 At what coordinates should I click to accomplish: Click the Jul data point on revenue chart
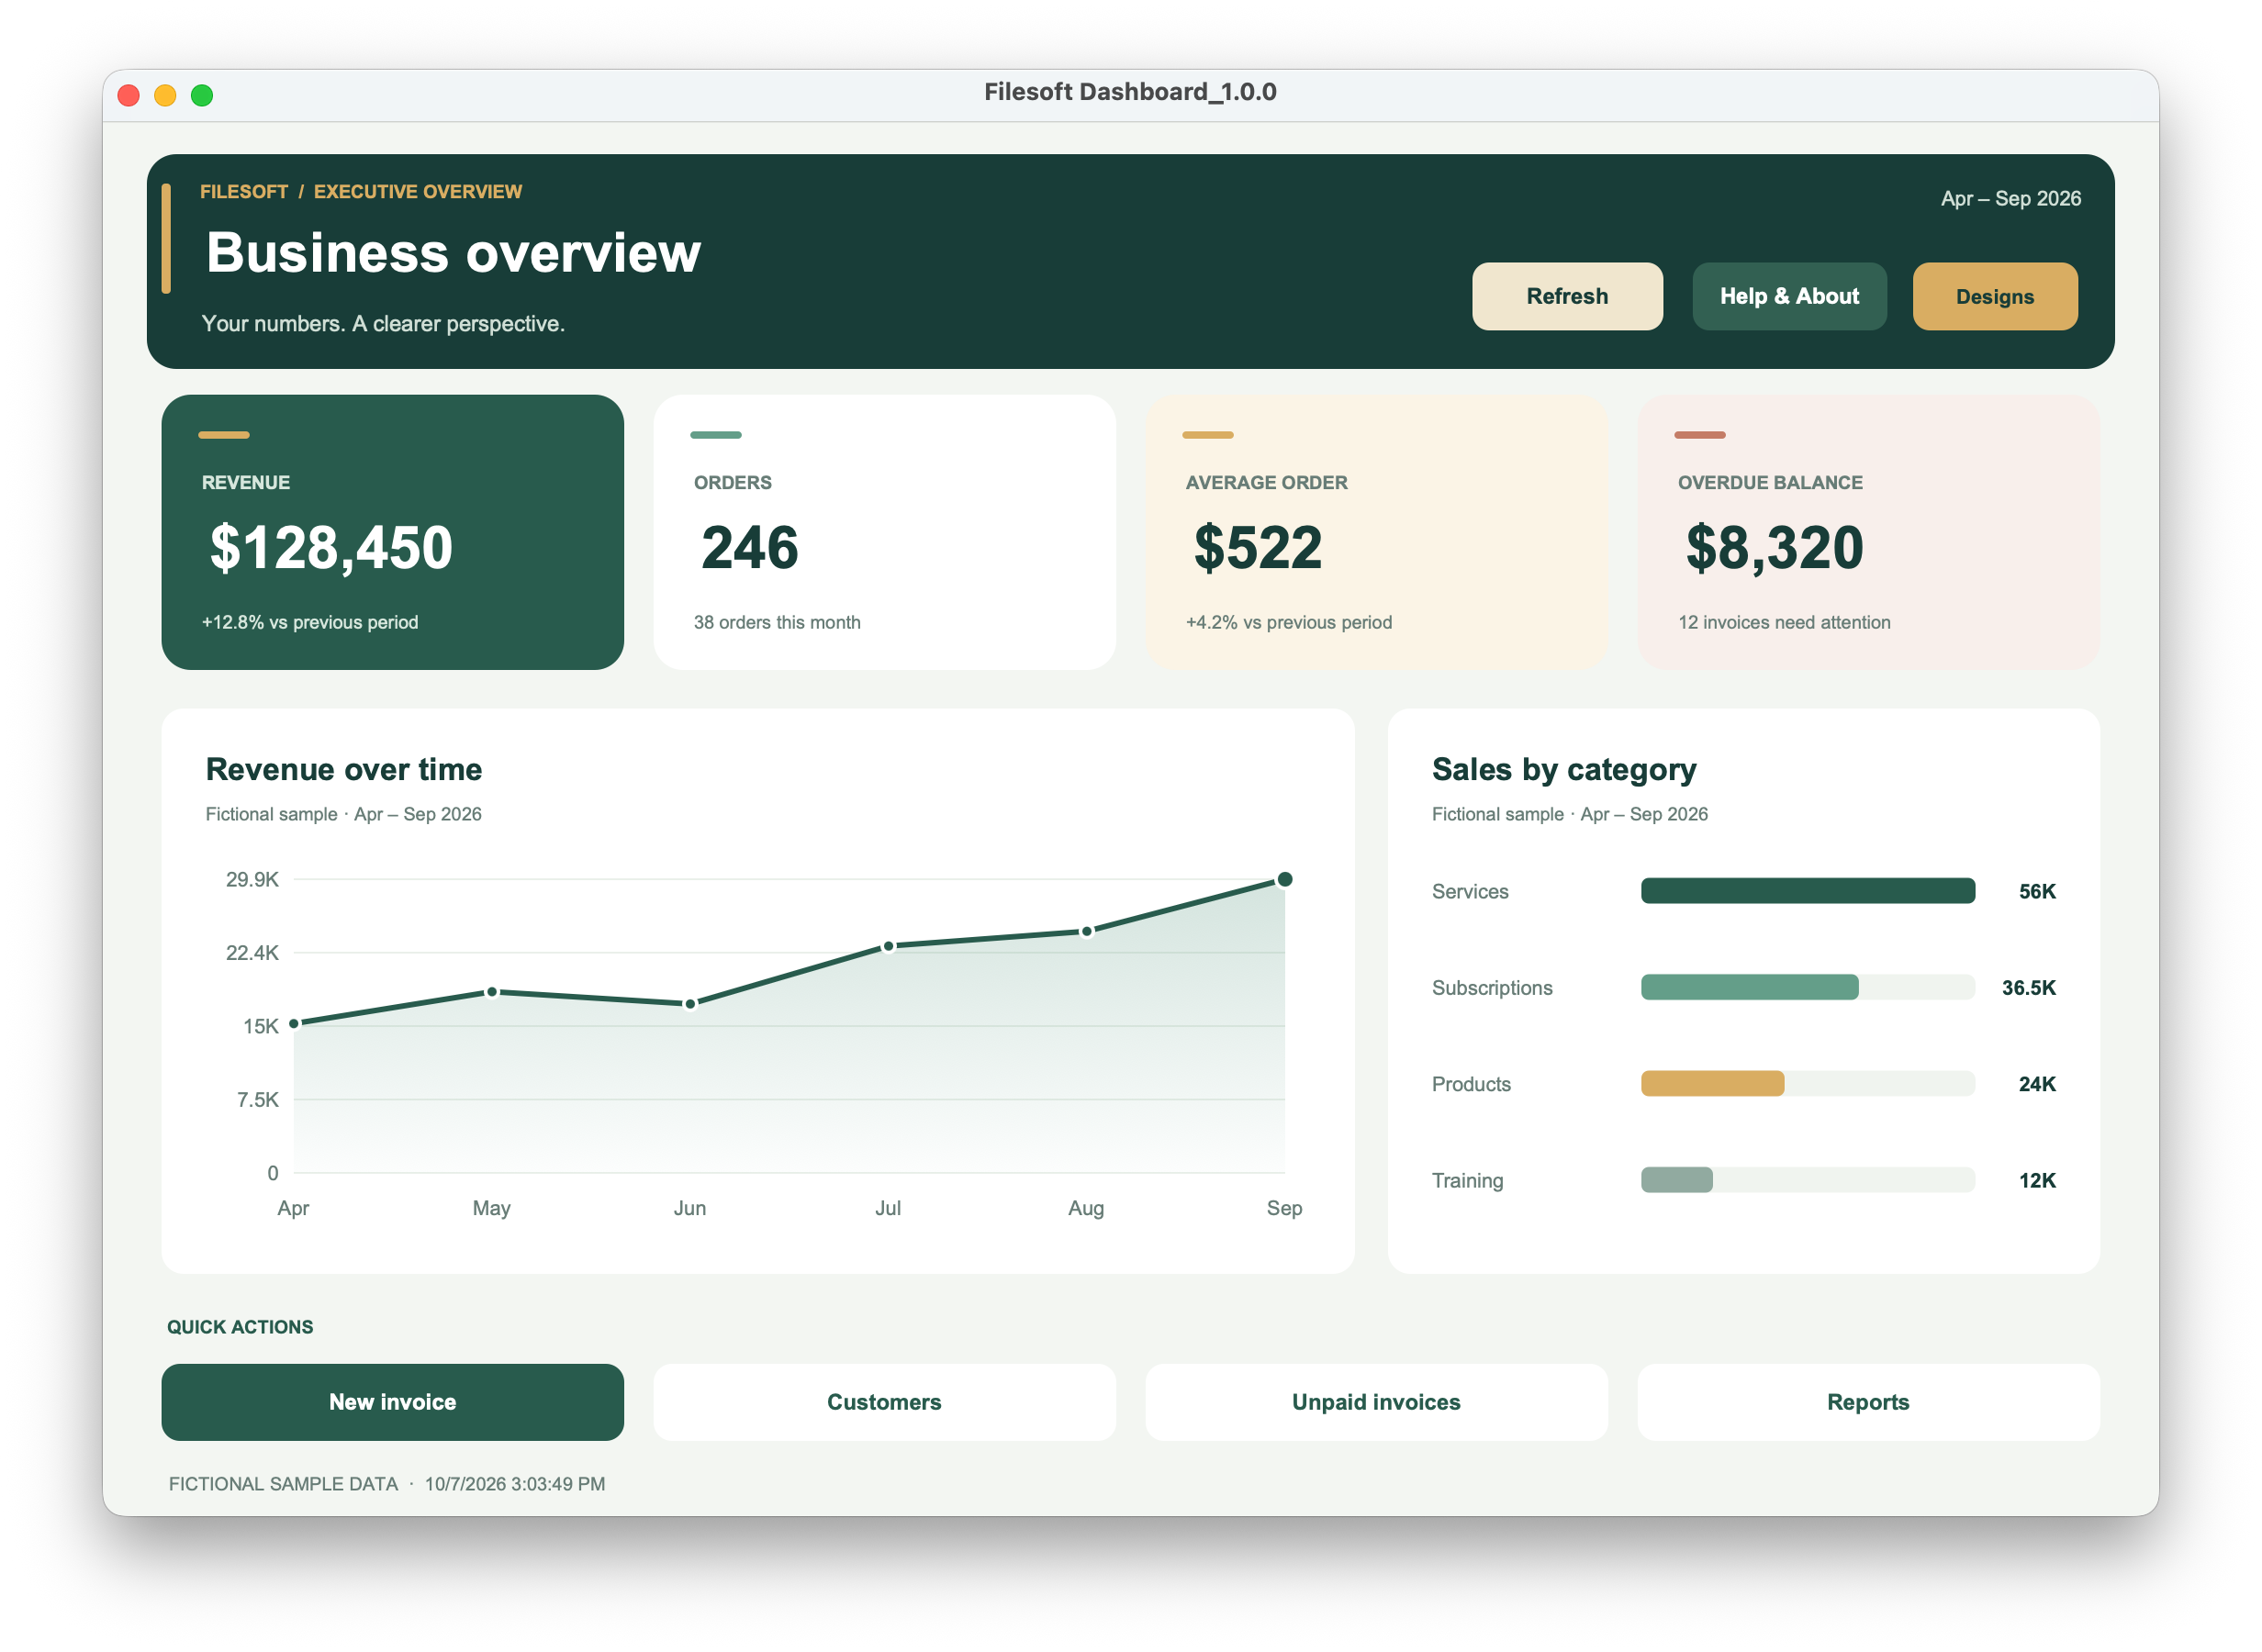888,946
